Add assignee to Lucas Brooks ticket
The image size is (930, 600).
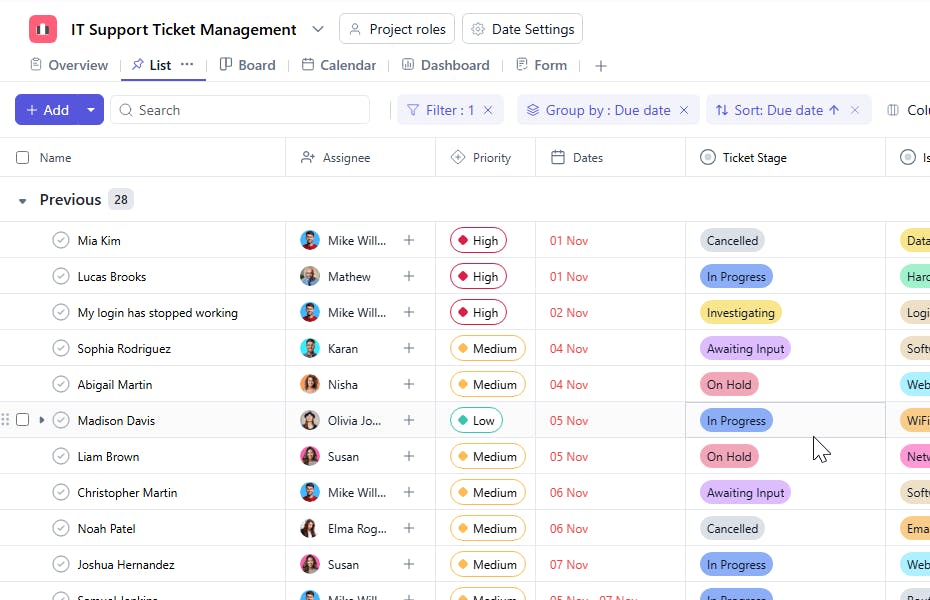pos(409,276)
